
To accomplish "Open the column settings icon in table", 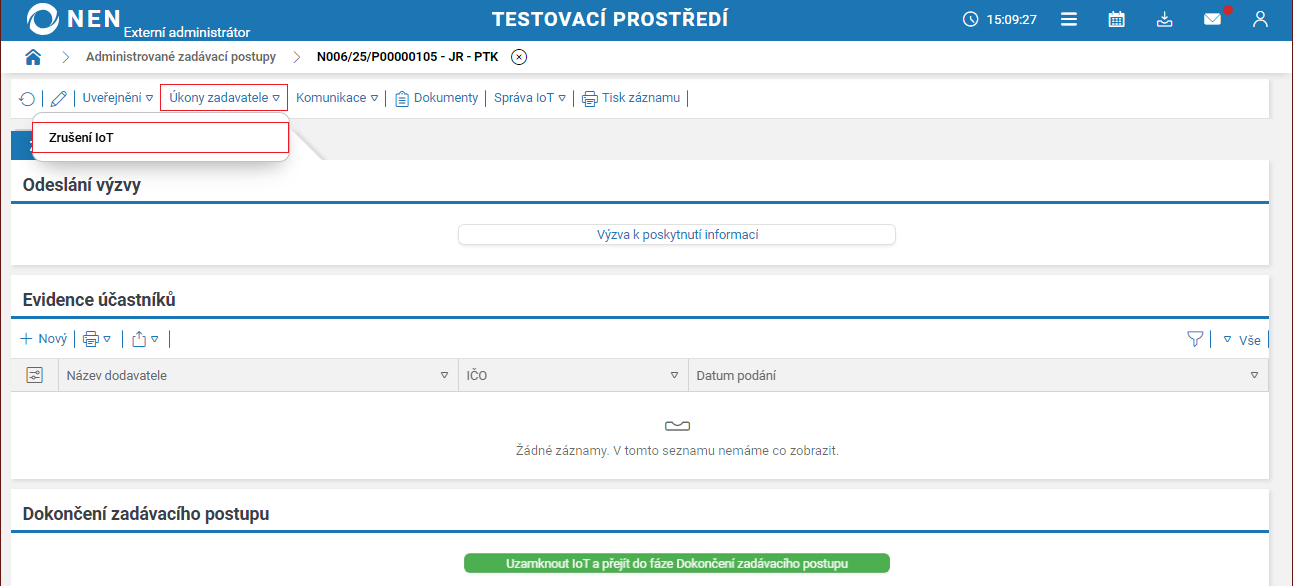I will pos(35,375).
